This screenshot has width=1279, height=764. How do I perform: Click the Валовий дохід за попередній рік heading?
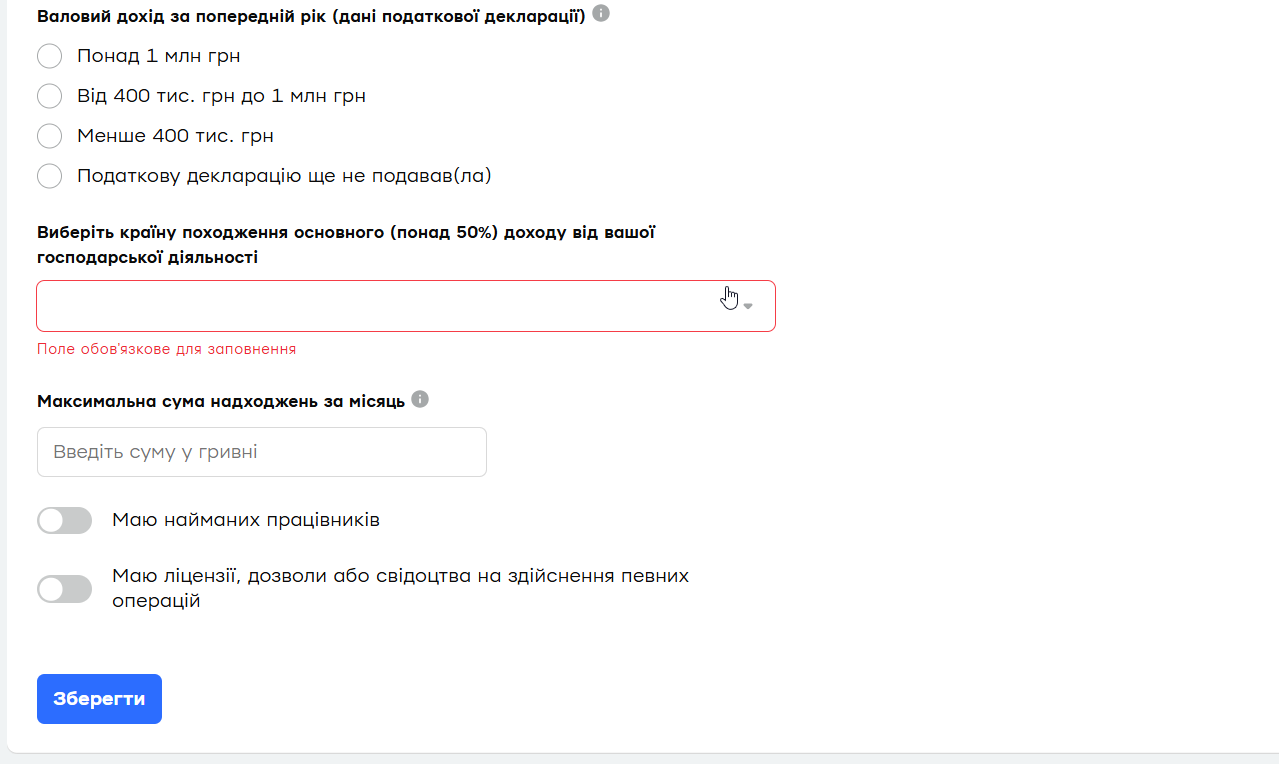pos(310,16)
